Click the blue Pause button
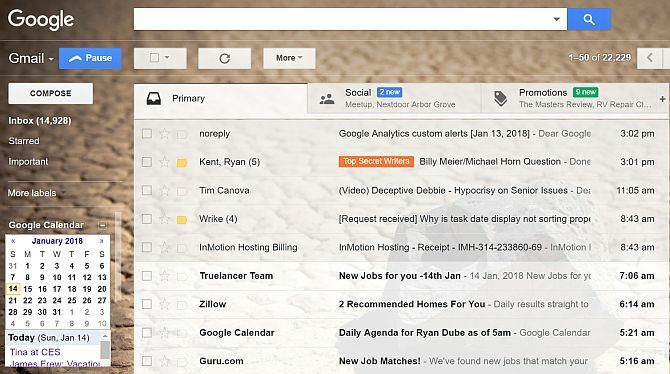 pos(90,58)
